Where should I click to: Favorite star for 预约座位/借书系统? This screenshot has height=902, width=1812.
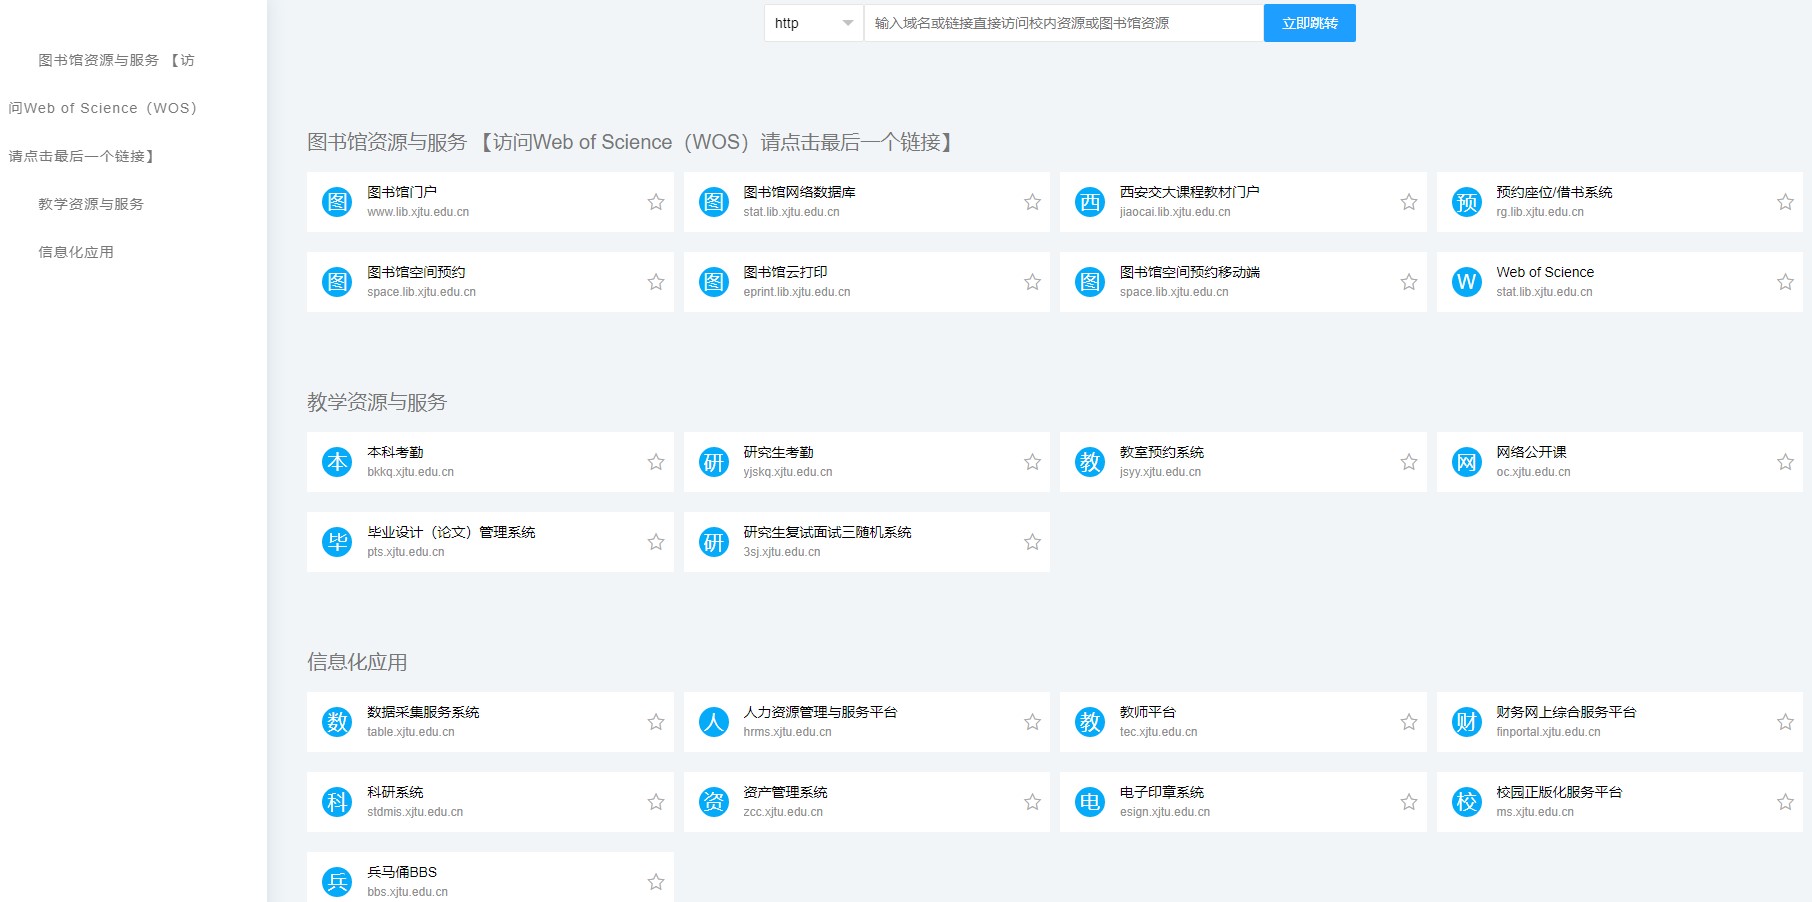tap(1785, 202)
